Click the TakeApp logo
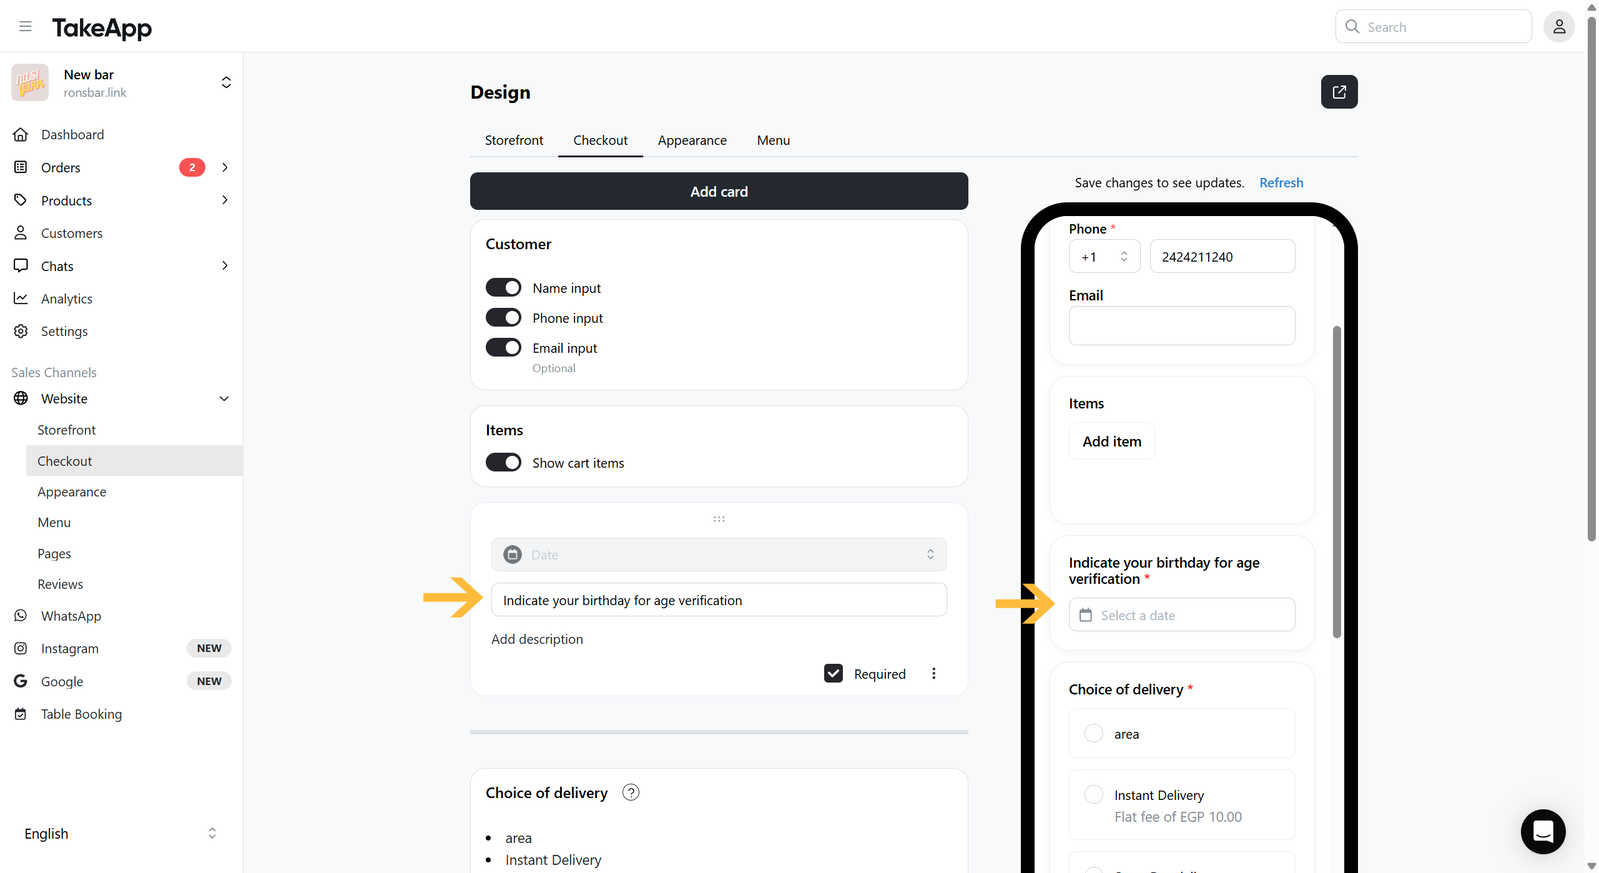Viewport: 1599px width, 873px height. 102,28
